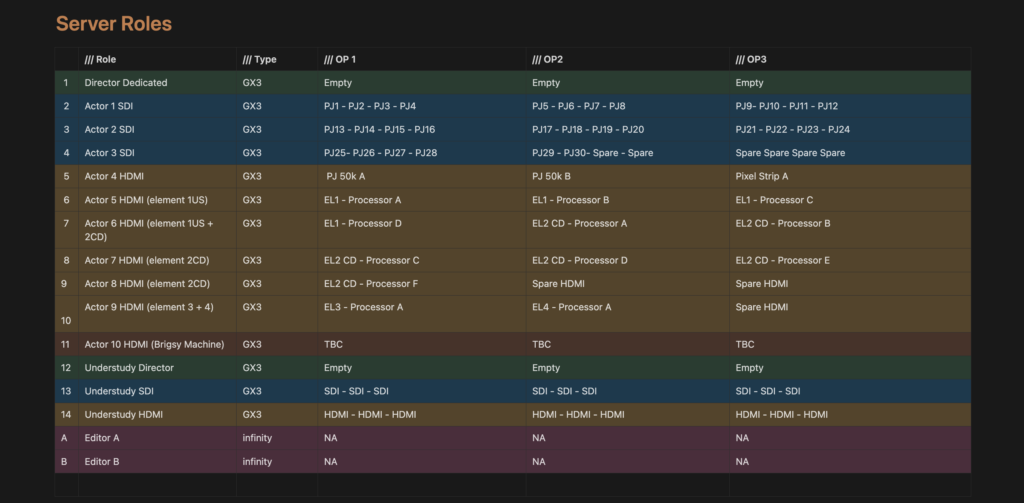
Task: Click the Server Roles heading
Action: tap(114, 24)
